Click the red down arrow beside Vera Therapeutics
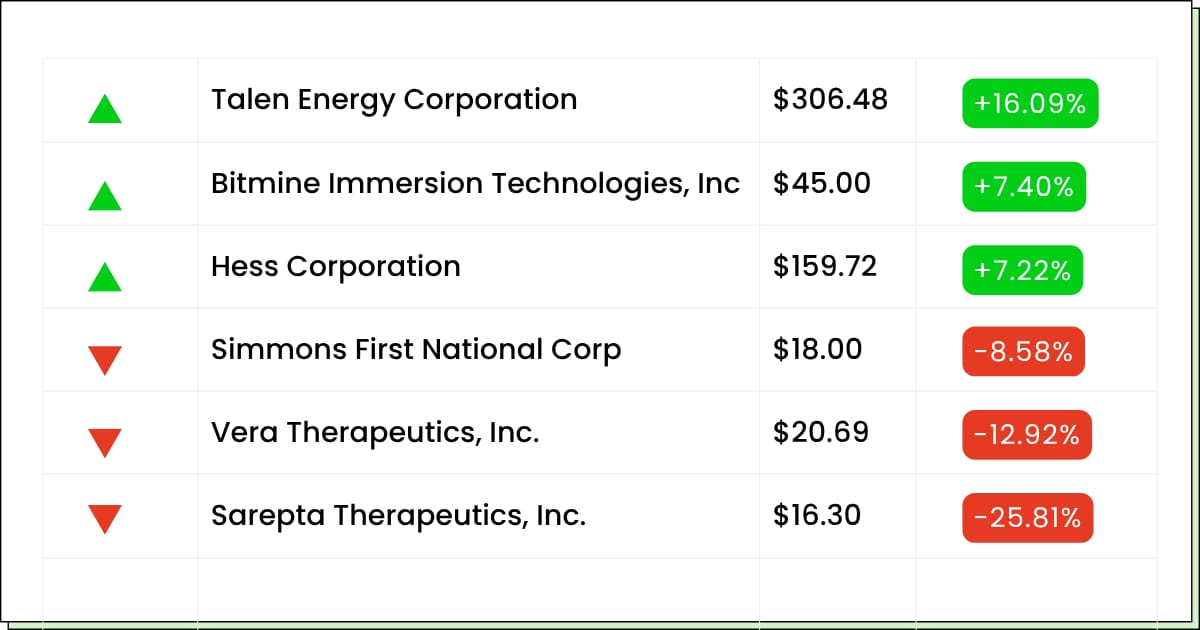This screenshot has width=1200, height=630. [104, 443]
